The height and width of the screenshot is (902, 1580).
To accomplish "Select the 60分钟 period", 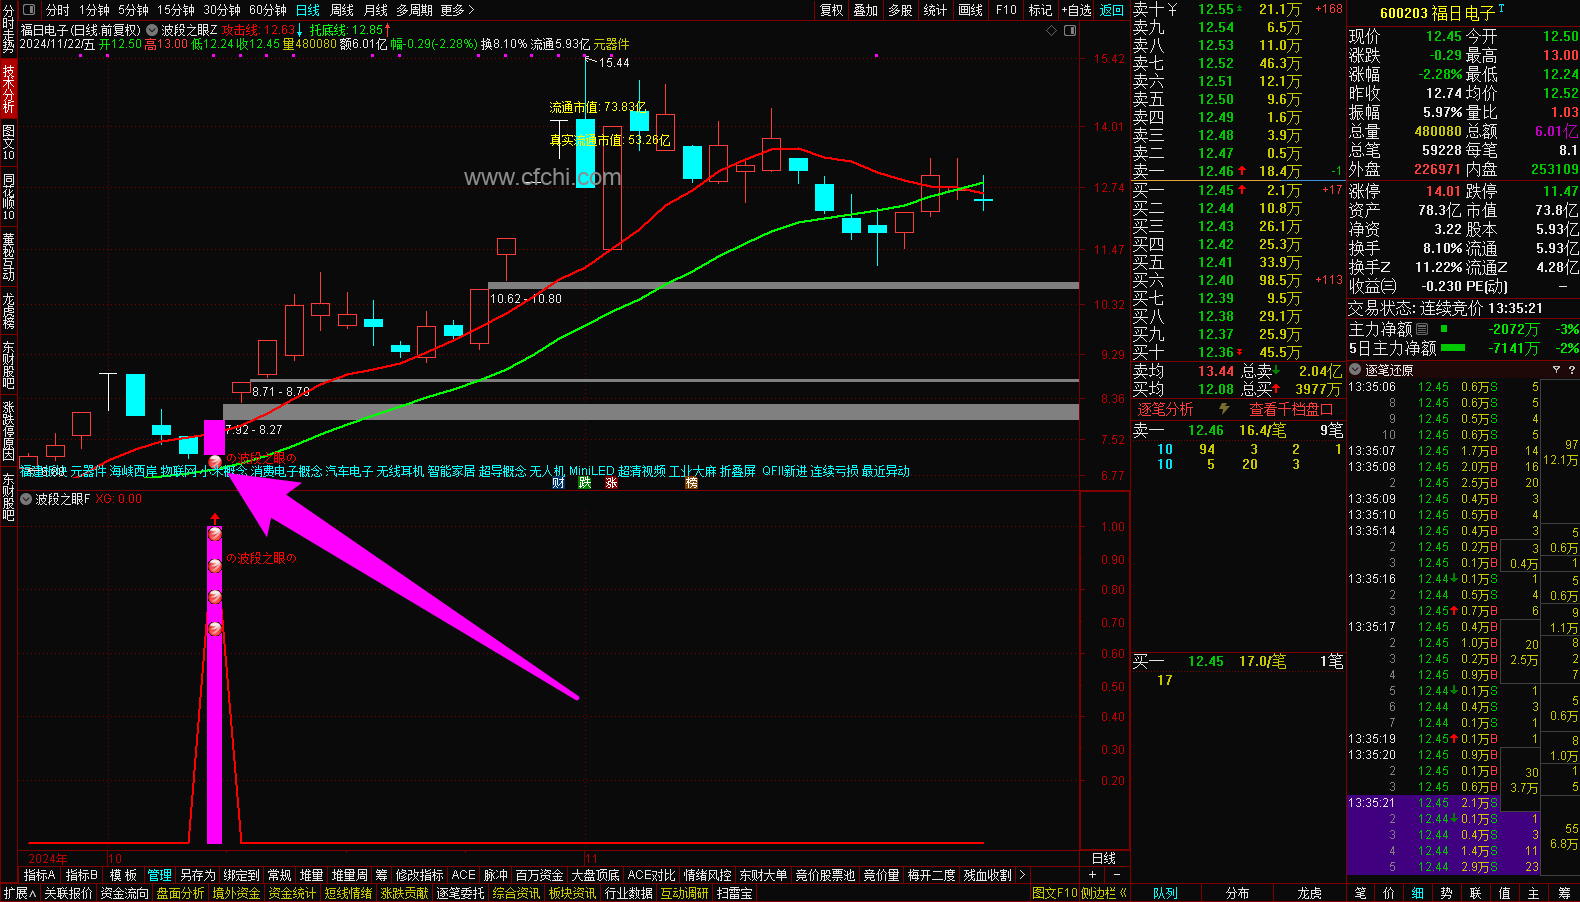I will [x=268, y=10].
